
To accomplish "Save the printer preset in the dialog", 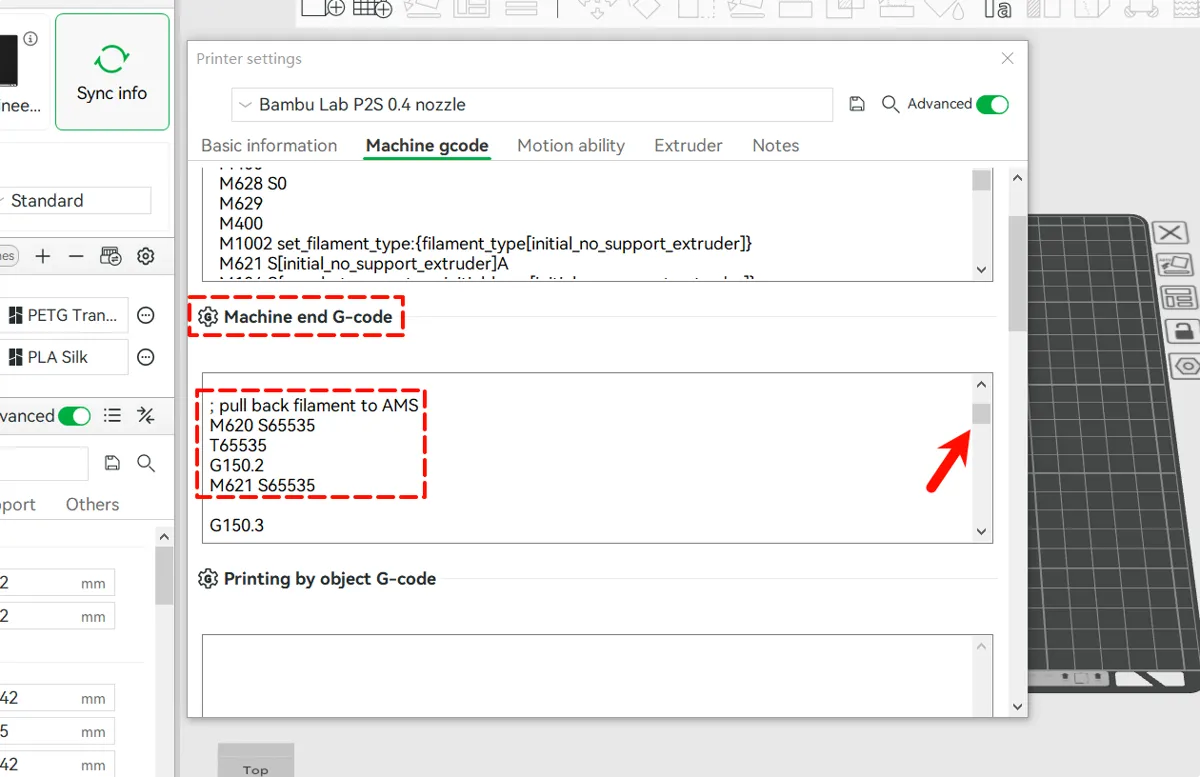I will (x=857, y=104).
